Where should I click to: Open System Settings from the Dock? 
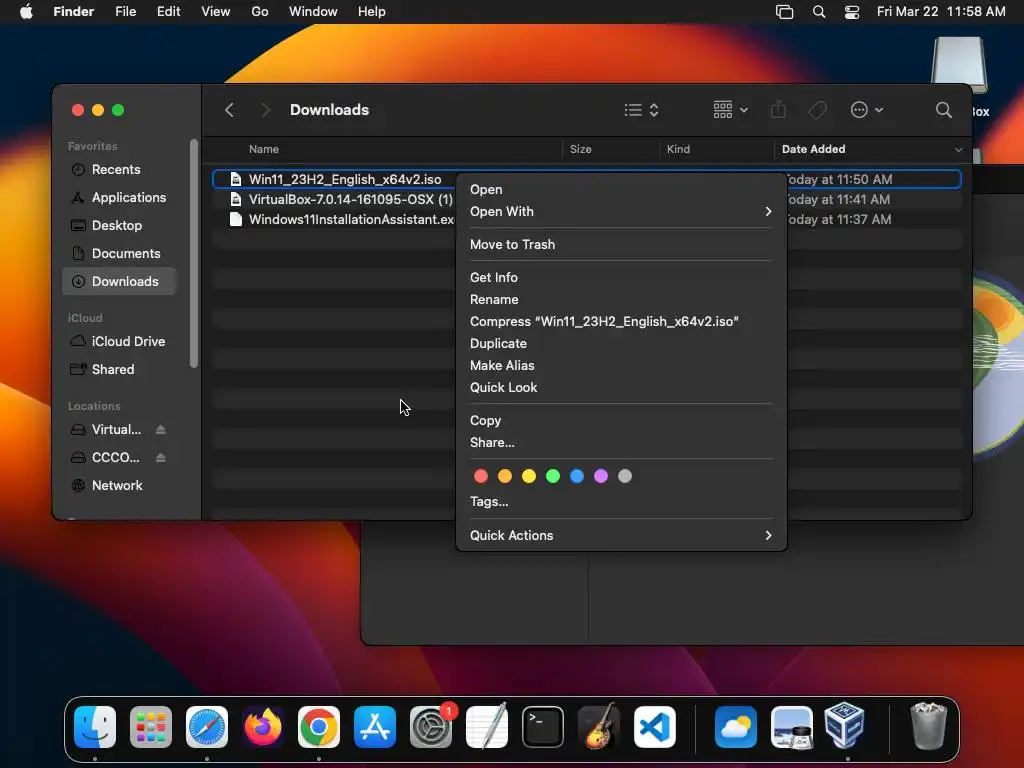tap(431, 727)
